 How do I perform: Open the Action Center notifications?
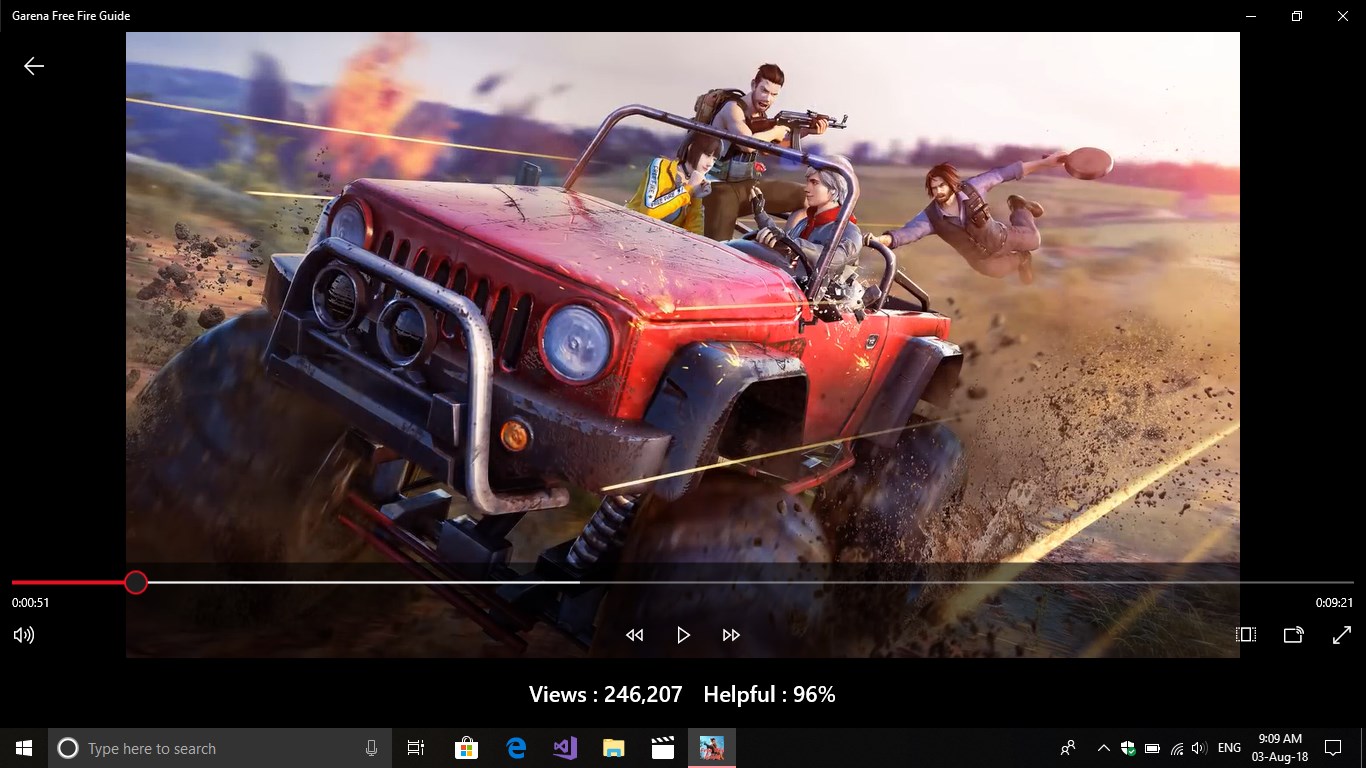pyautogui.click(x=1332, y=748)
